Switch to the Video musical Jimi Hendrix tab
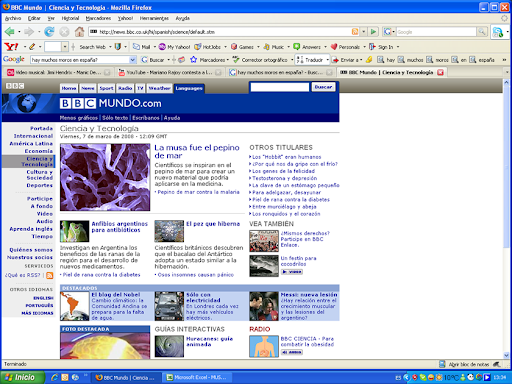Image resolution: width=512 pixels, height=384 pixels. pos(58,72)
